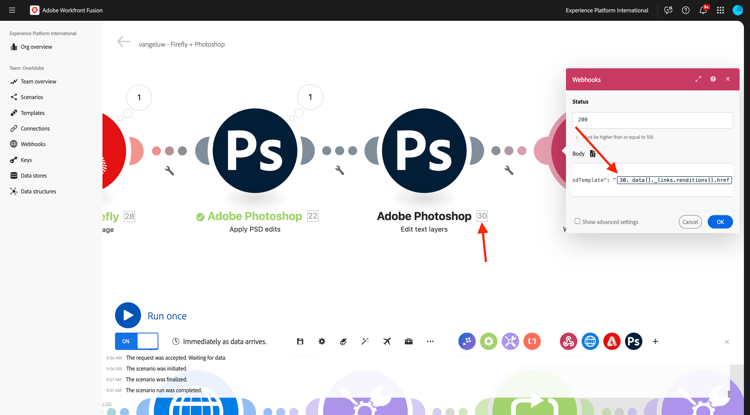The width and height of the screenshot is (750, 415).
Task: Open the Flow control tool icon
Action: [467, 341]
